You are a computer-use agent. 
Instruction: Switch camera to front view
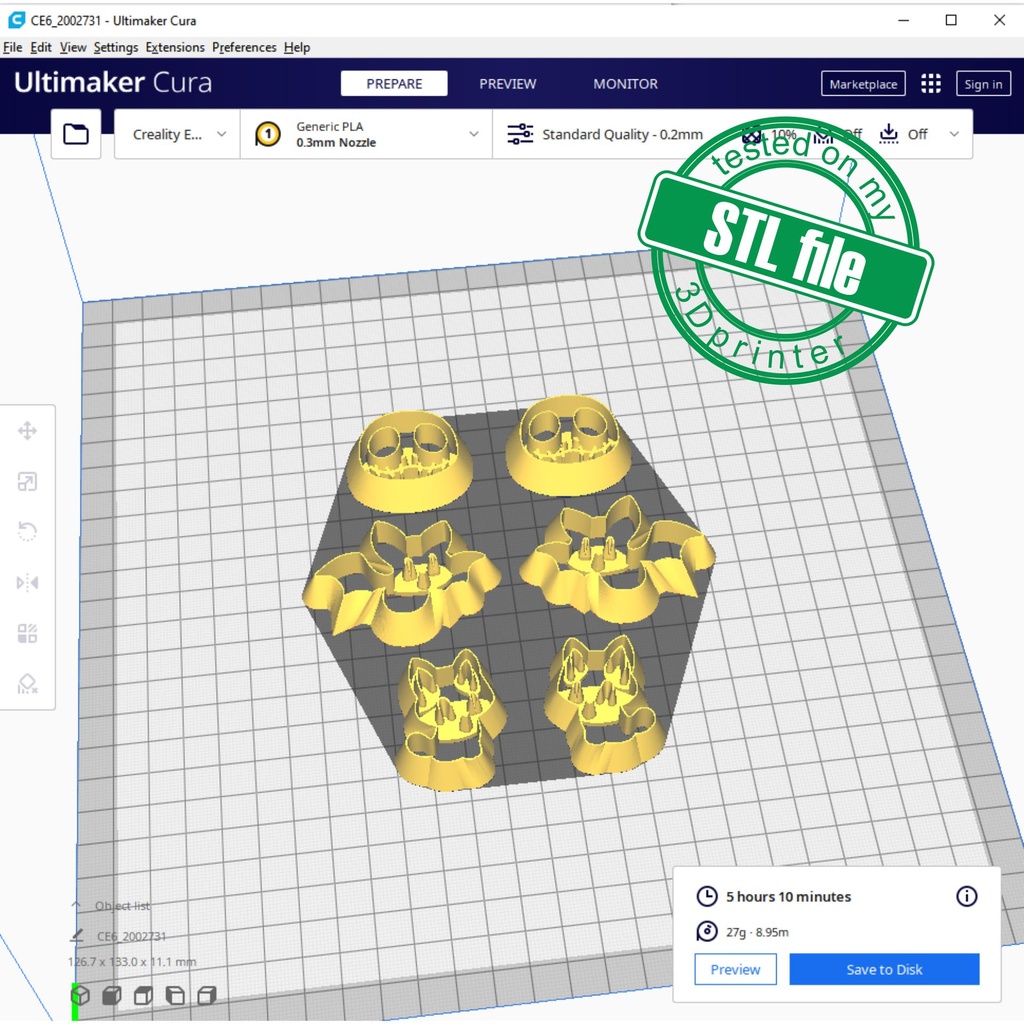pos(112,995)
